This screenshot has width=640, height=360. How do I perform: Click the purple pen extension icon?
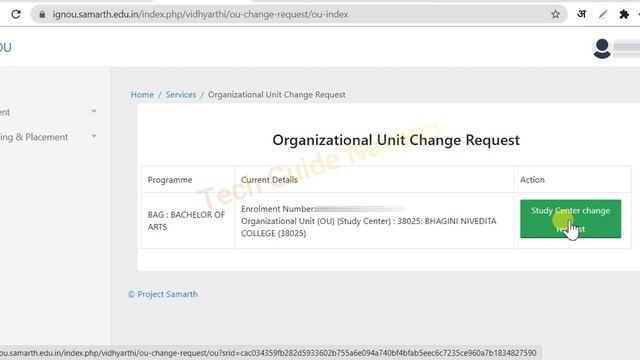point(603,14)
